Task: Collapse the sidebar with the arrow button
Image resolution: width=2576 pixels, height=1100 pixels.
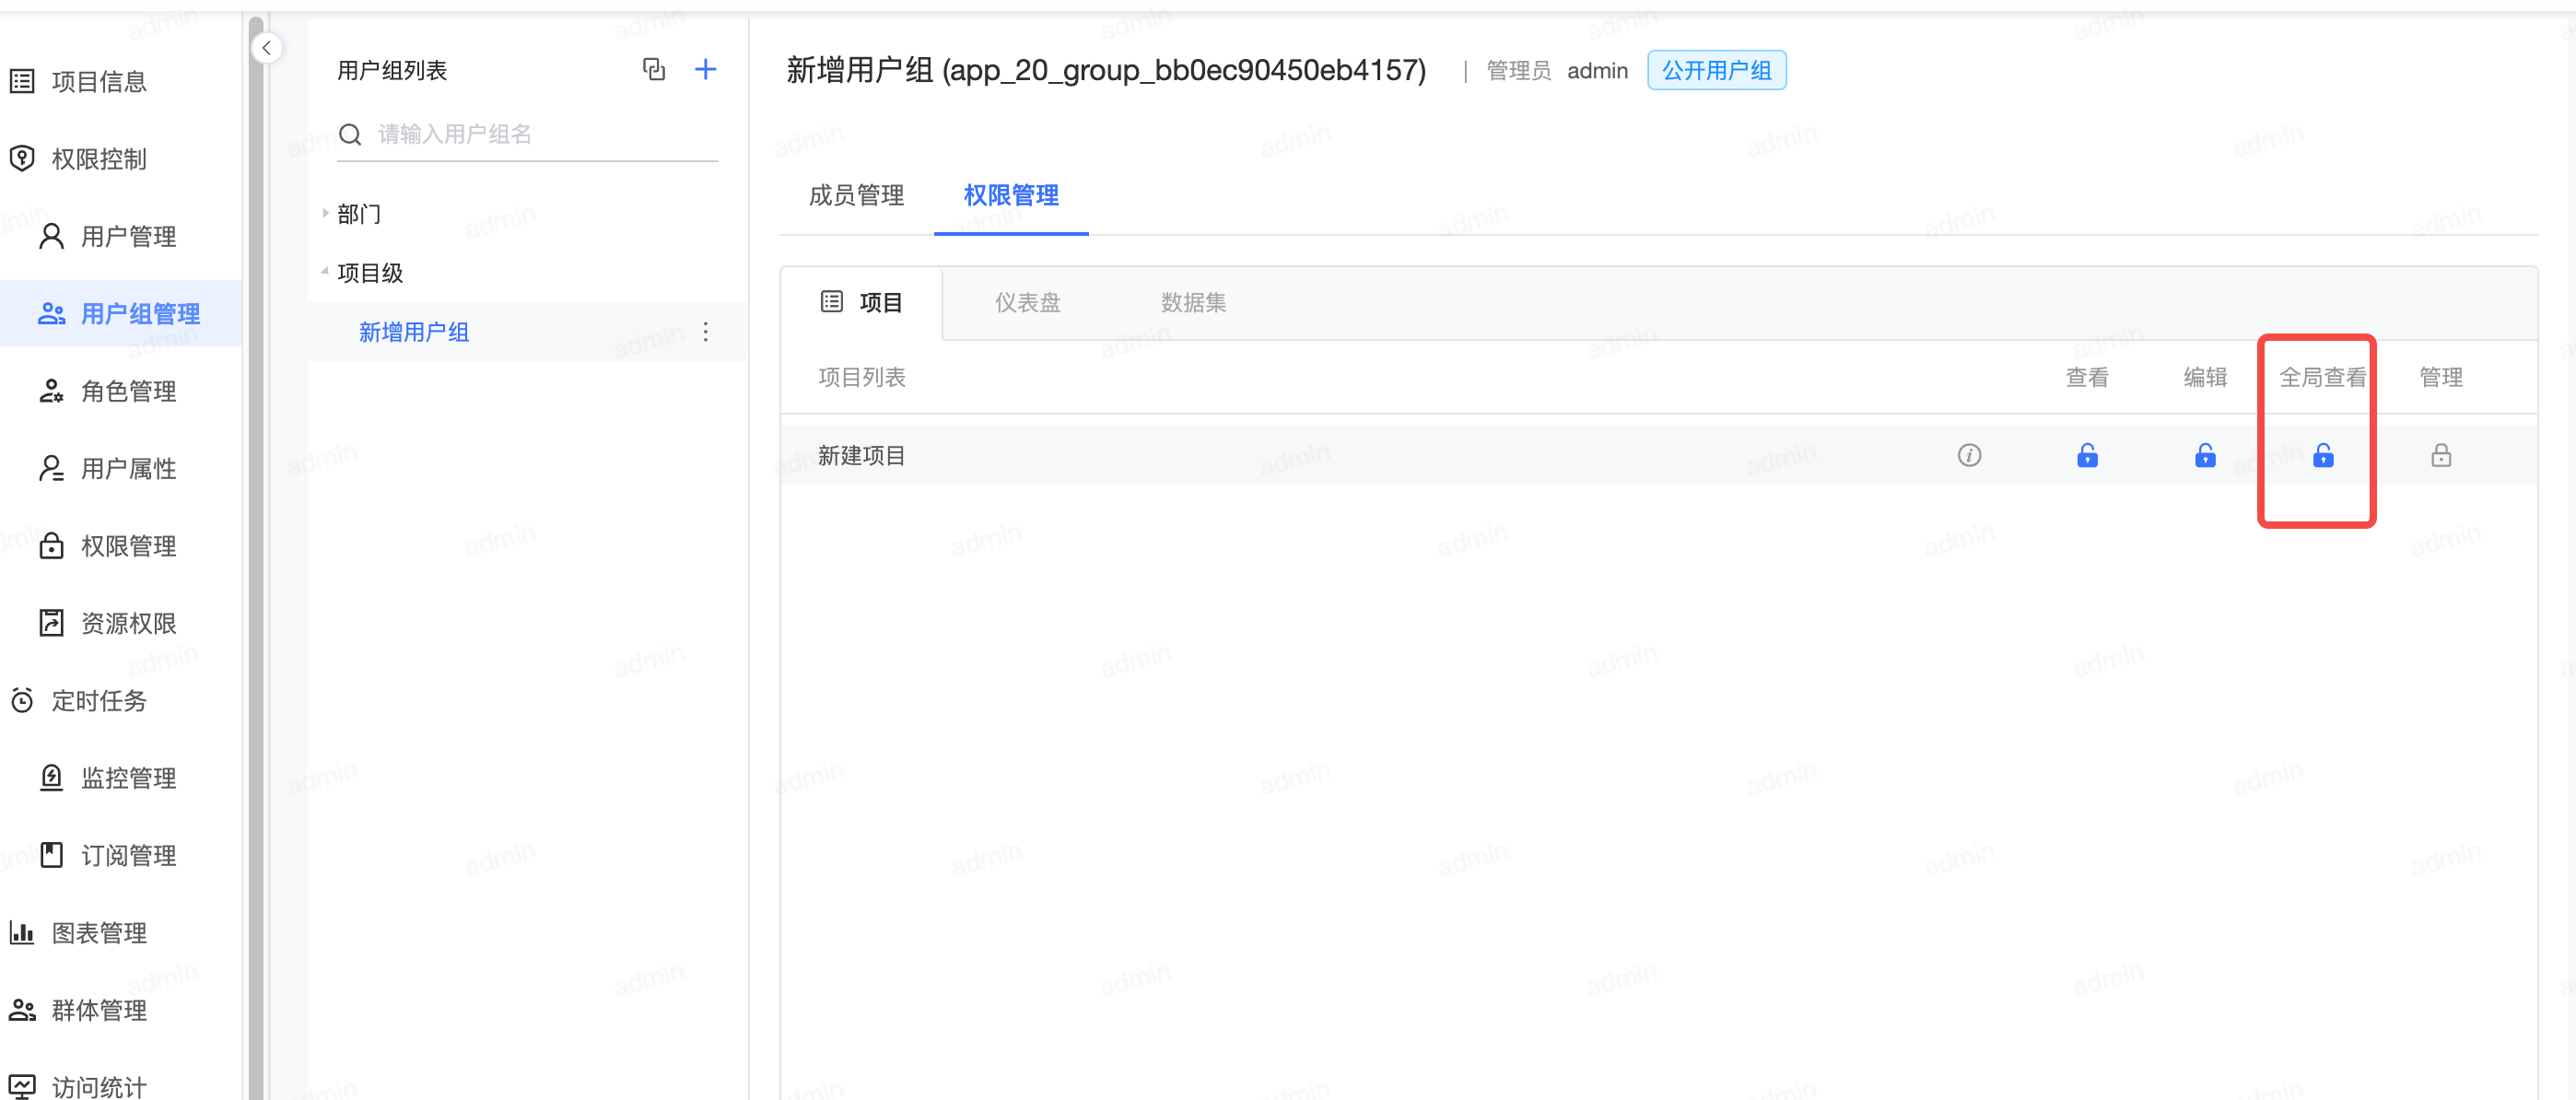Action: (x=266, y=48)
